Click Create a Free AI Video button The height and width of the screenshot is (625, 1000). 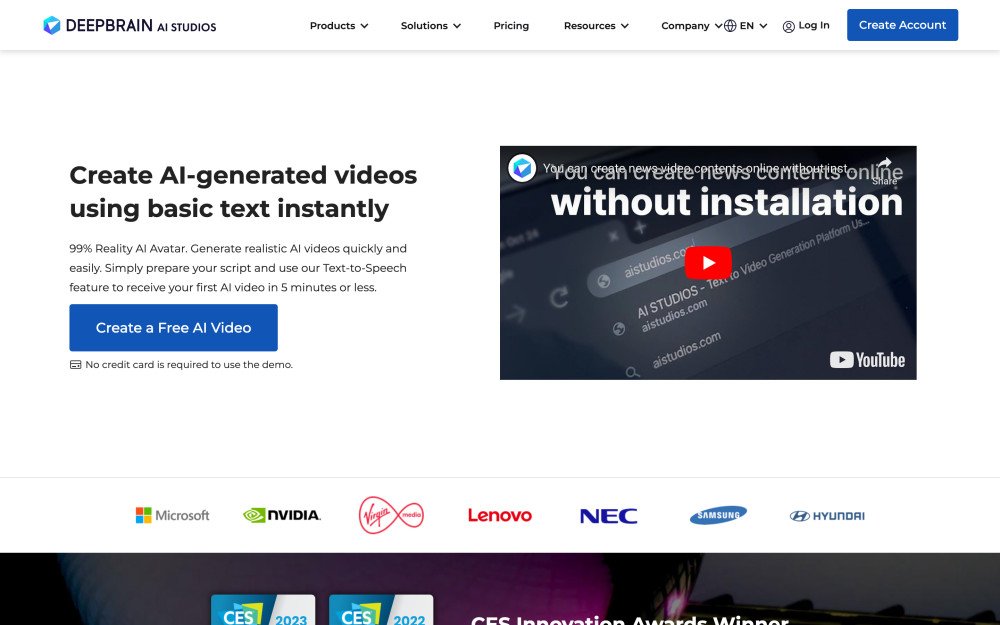pos(173,328)
